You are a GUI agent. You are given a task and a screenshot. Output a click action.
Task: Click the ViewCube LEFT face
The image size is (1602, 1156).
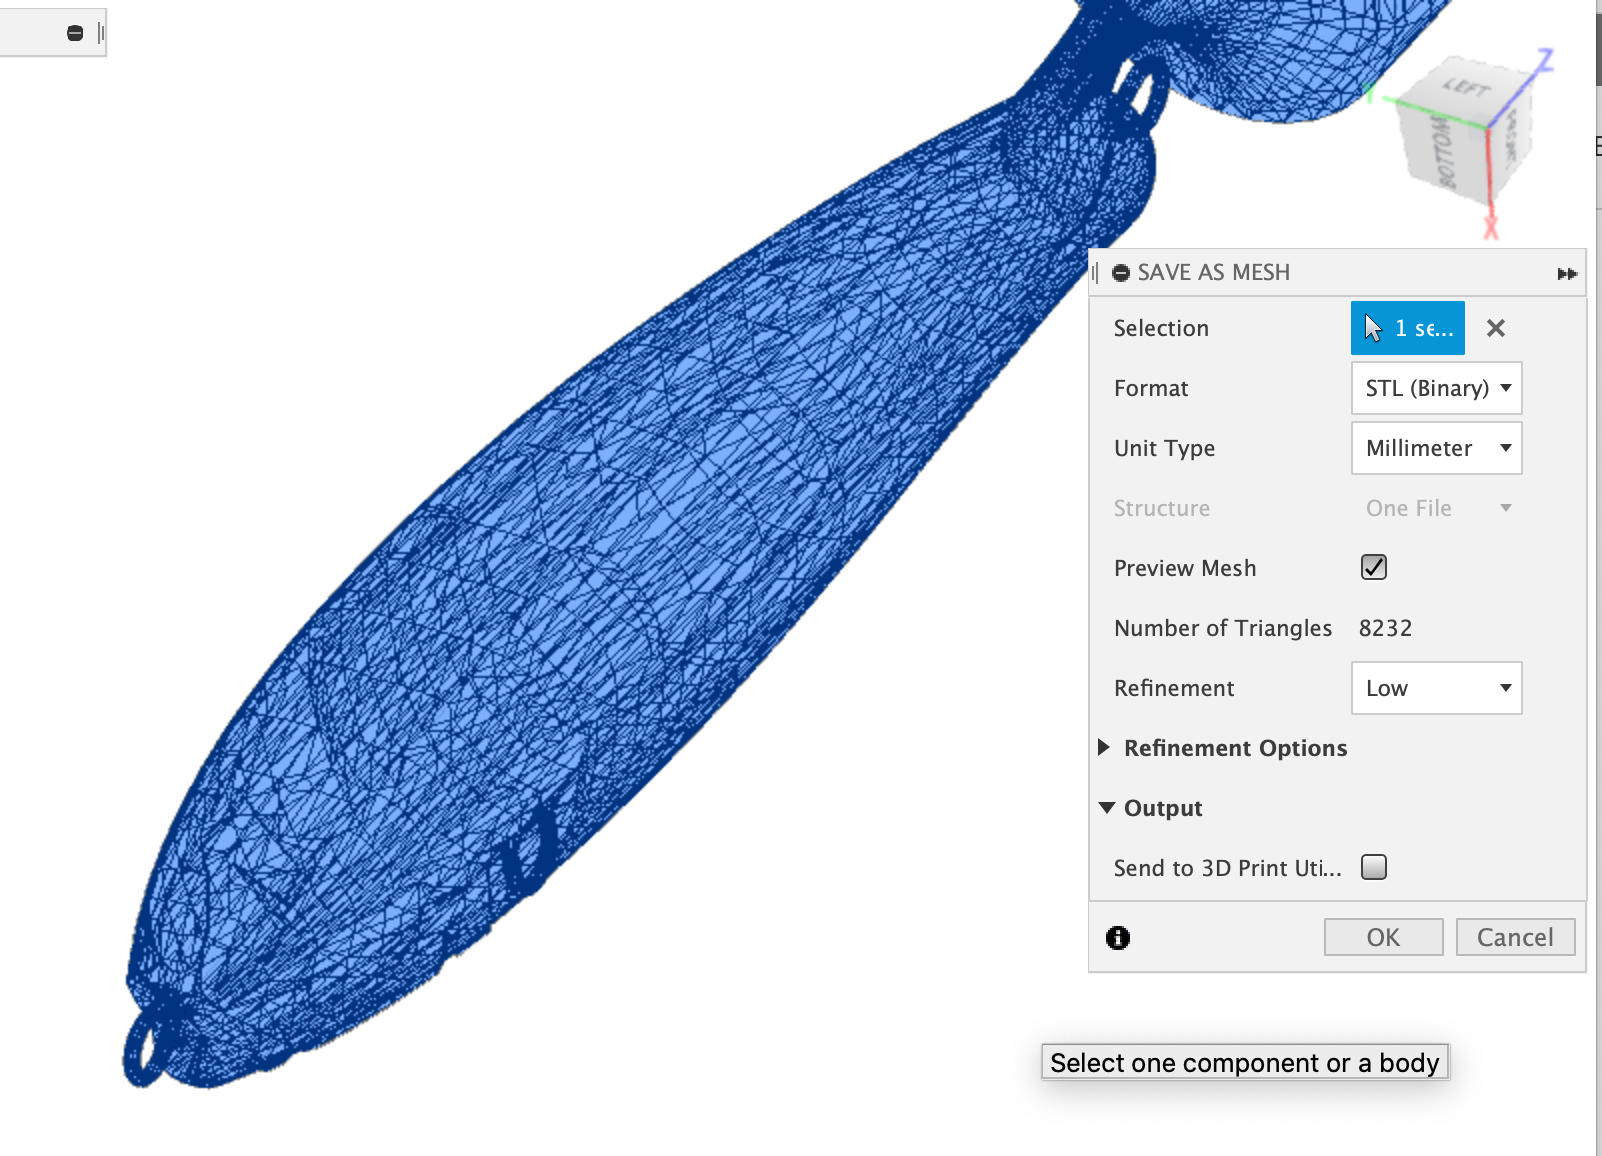point(1467,88)
